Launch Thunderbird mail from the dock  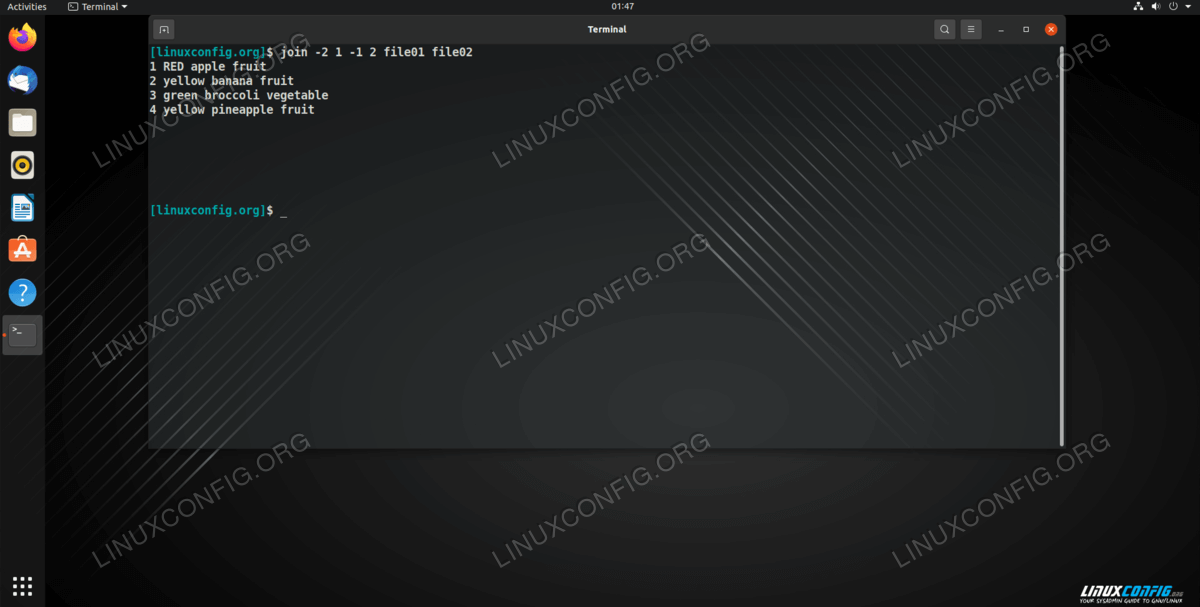(x=22, y=80)
